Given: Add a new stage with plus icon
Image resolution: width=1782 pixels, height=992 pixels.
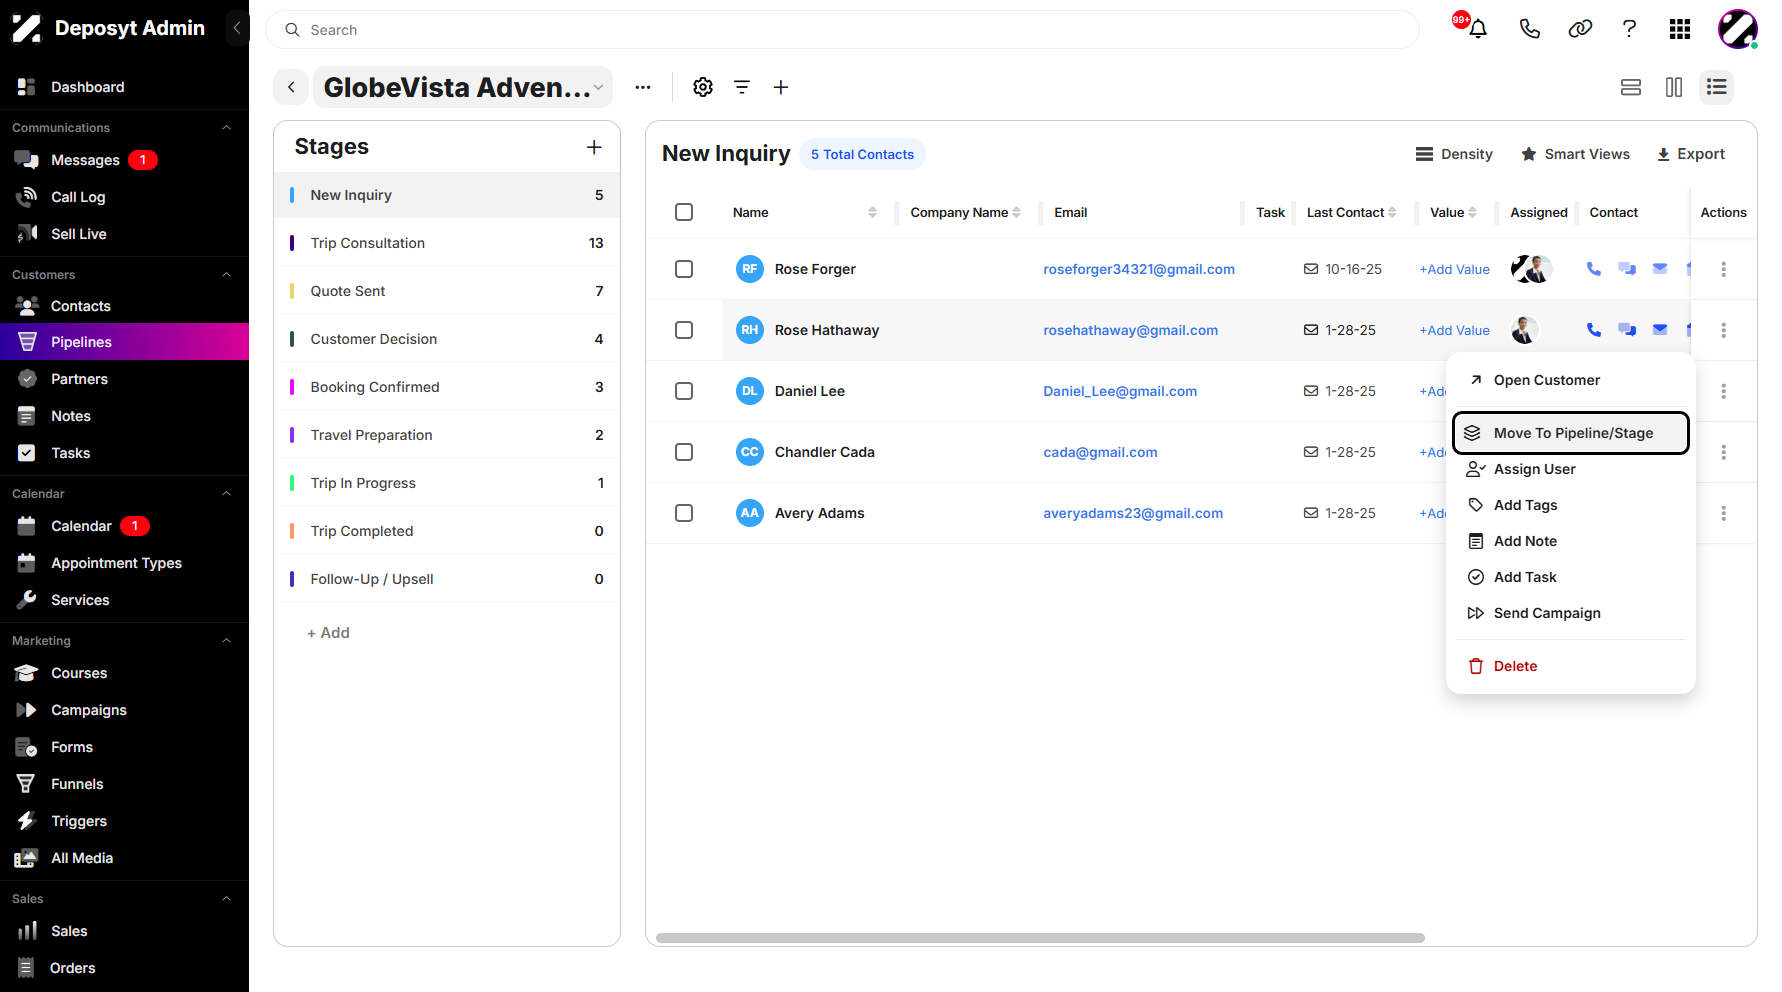Looking at the screenshot, I should click(594, 147).
